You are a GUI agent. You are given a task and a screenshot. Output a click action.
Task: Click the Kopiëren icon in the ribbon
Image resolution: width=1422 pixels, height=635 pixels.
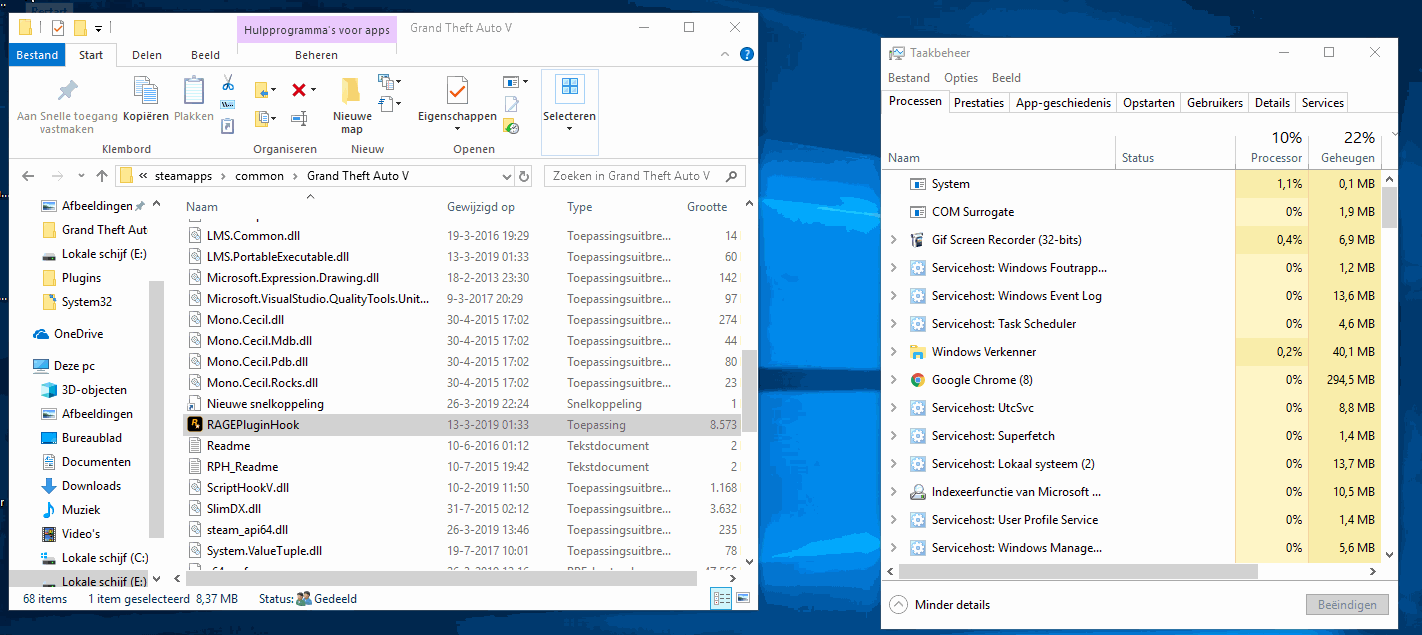coord(146,99)
